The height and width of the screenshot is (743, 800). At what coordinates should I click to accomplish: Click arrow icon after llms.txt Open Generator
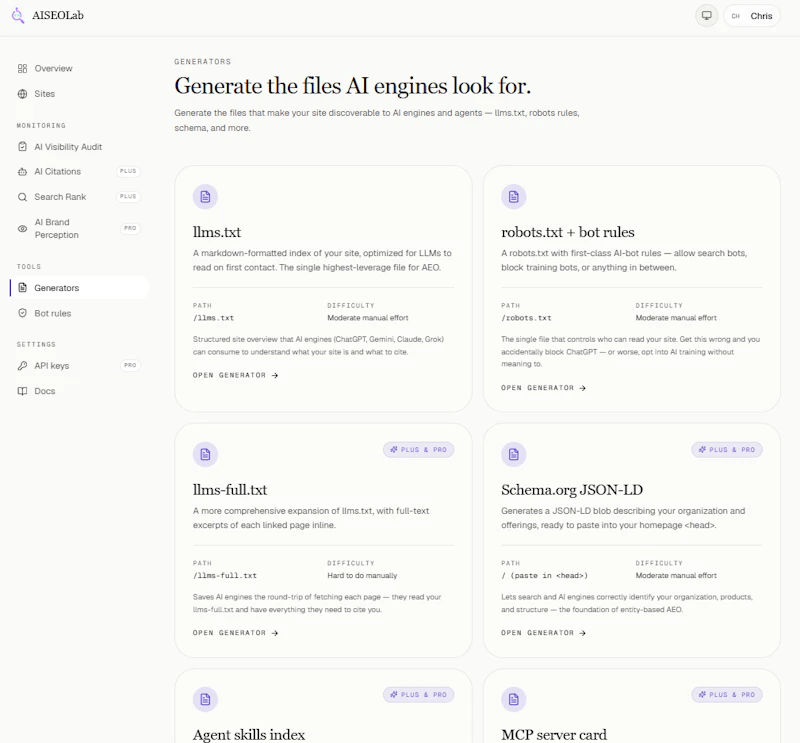pos(275,375)
